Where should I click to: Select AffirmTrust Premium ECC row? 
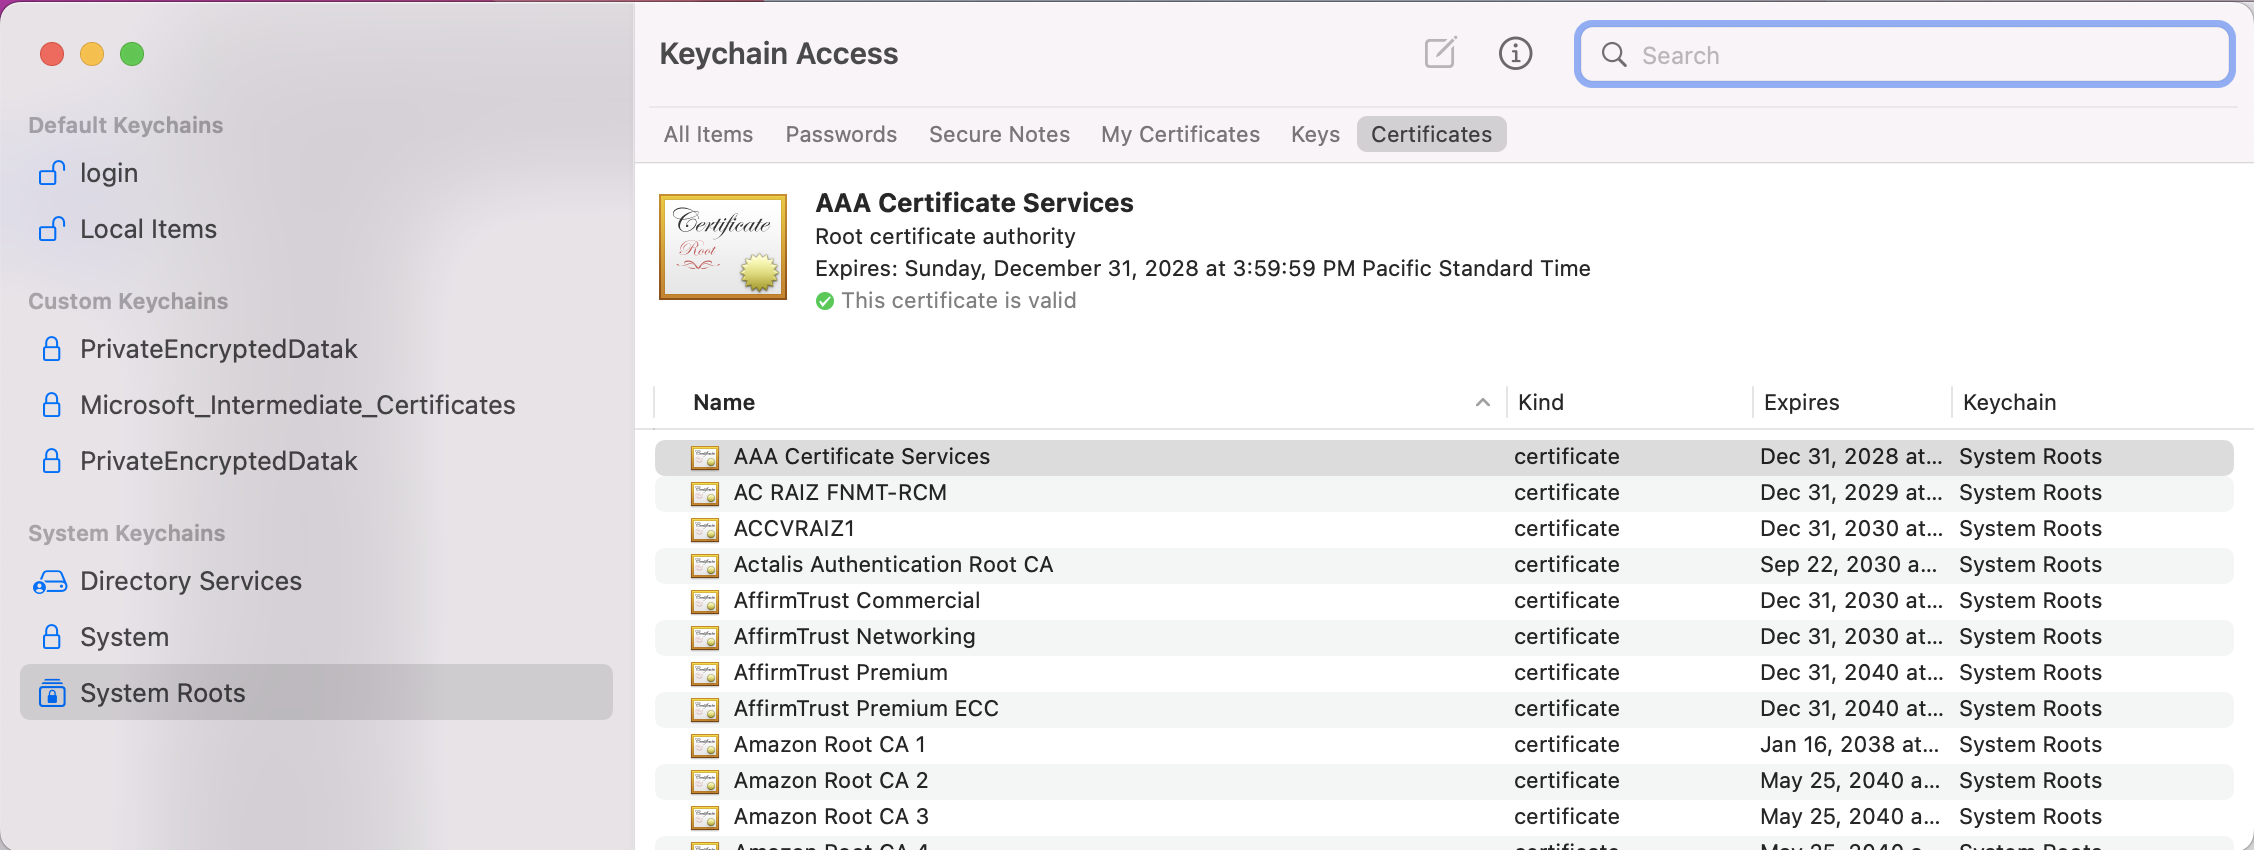tap(1444, 709)
